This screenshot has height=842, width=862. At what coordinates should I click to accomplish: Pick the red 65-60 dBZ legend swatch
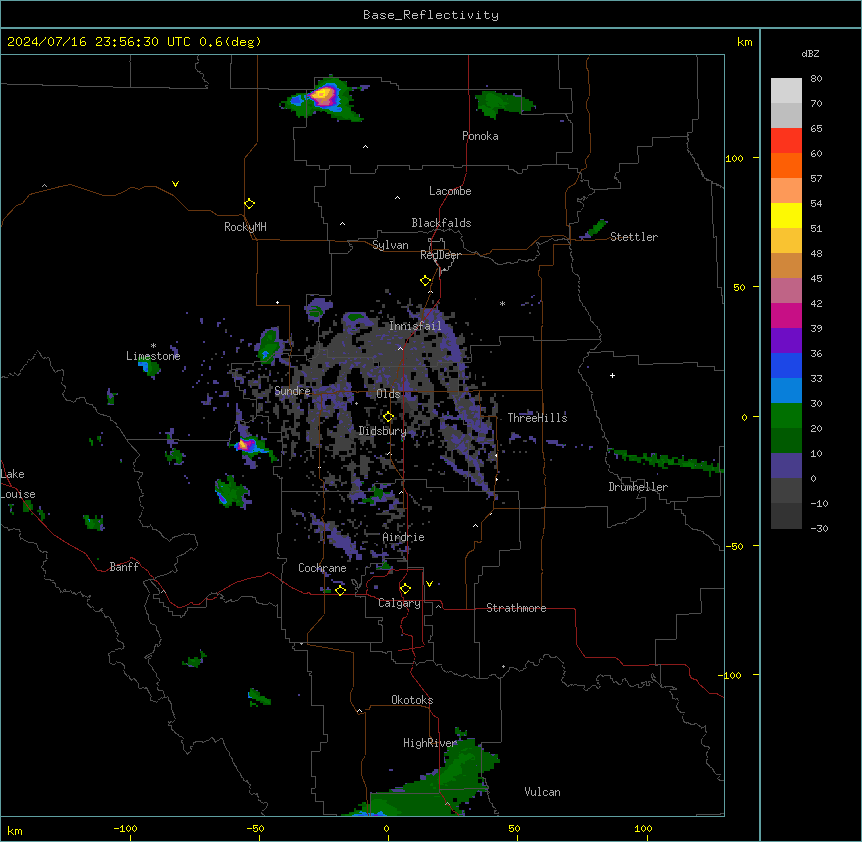tap(786, 141)
